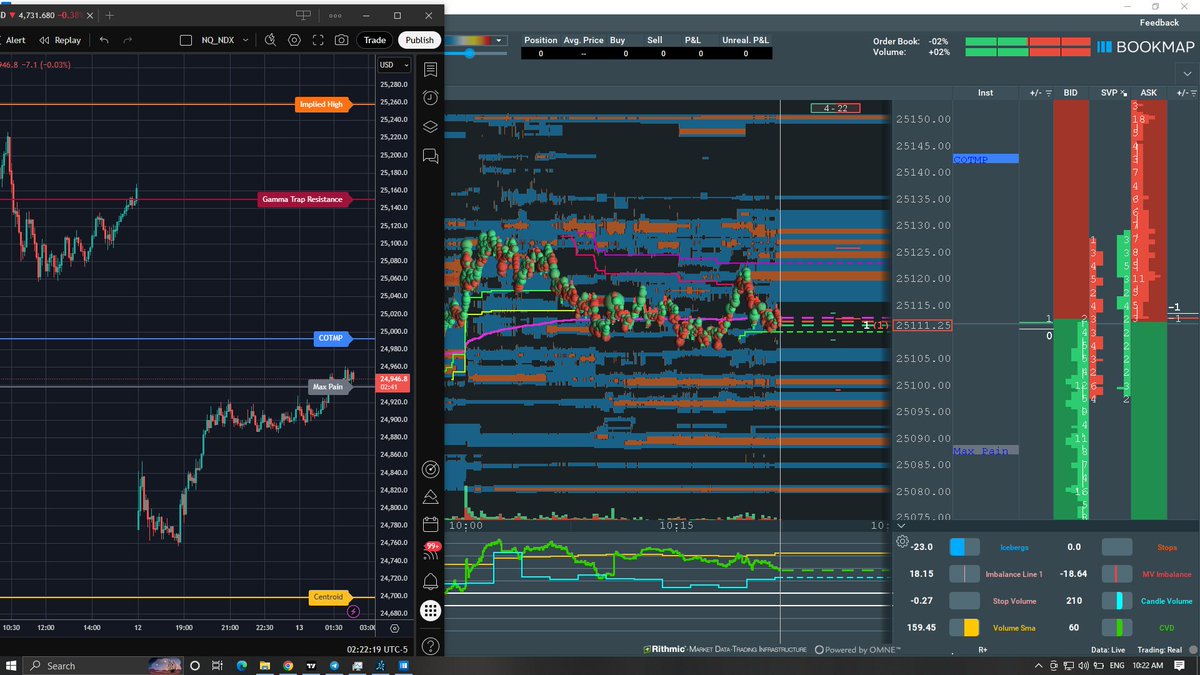
Task: Select the layout square icon beside NQ_NDX
Action: 186,40
